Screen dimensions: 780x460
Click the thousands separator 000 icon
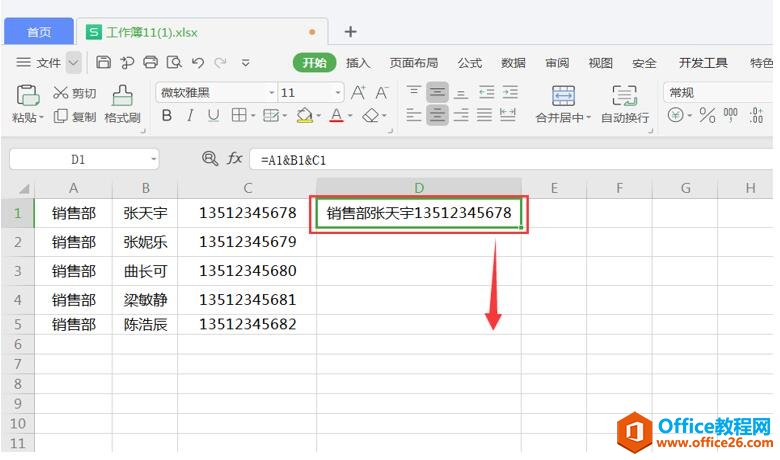tap(730, 115)
